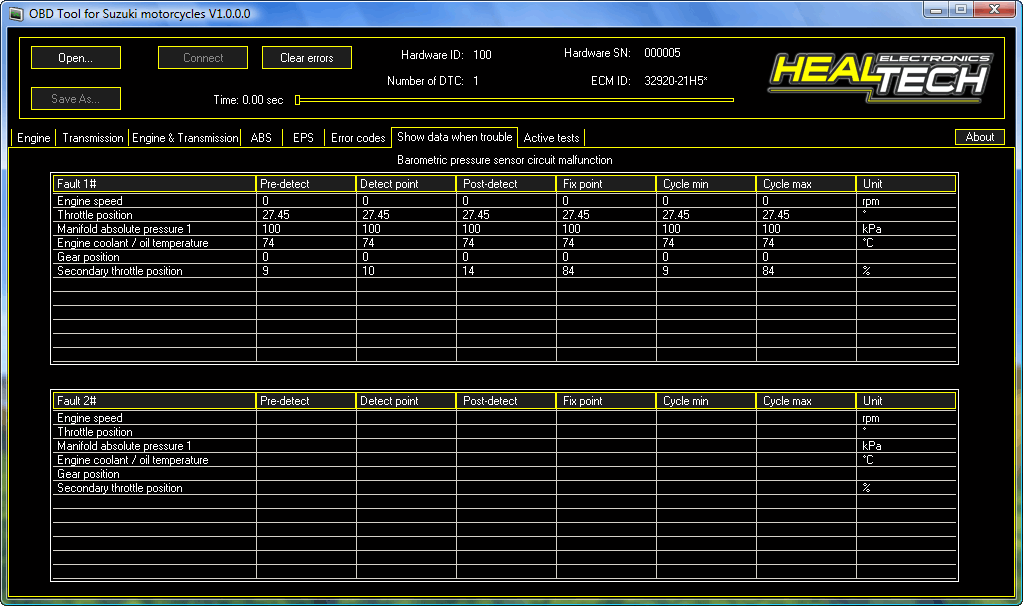Open the About button
The image size is (1023, 606).
[979, 137]
